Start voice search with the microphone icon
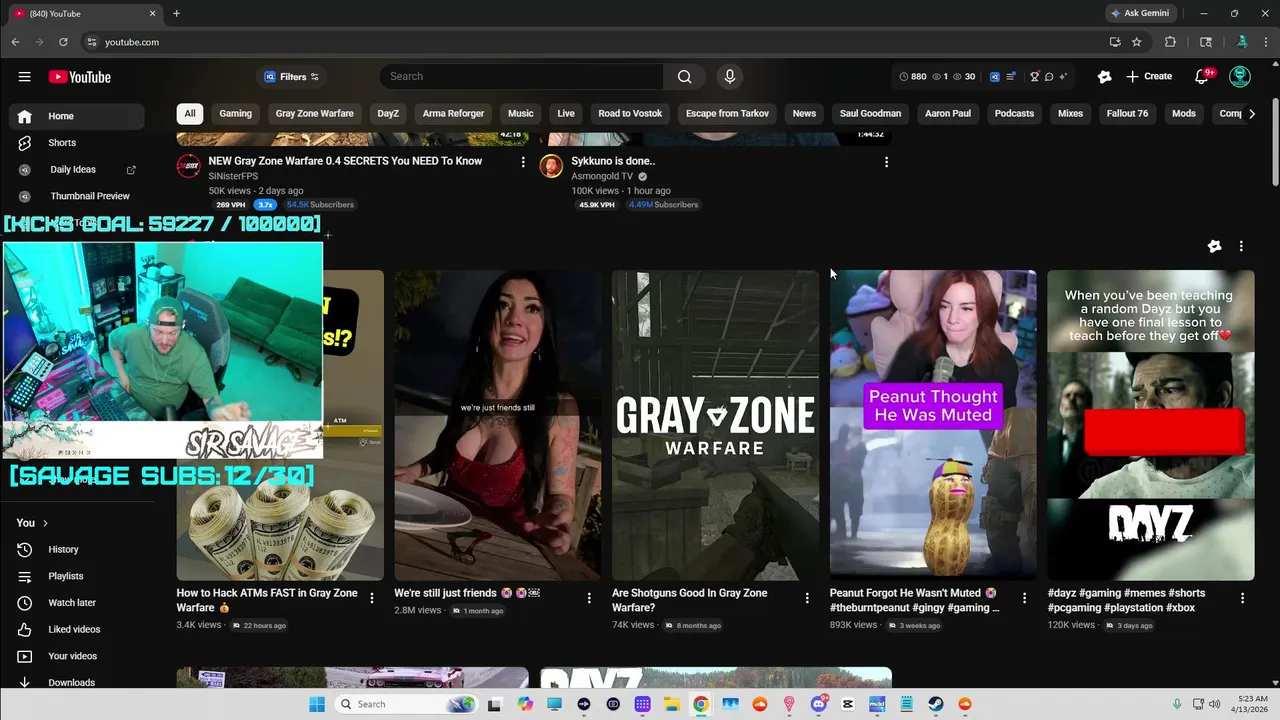Image resolution: width=1280 pixels, height=720 pixels. pyautogui.click(x=730, y=77)
